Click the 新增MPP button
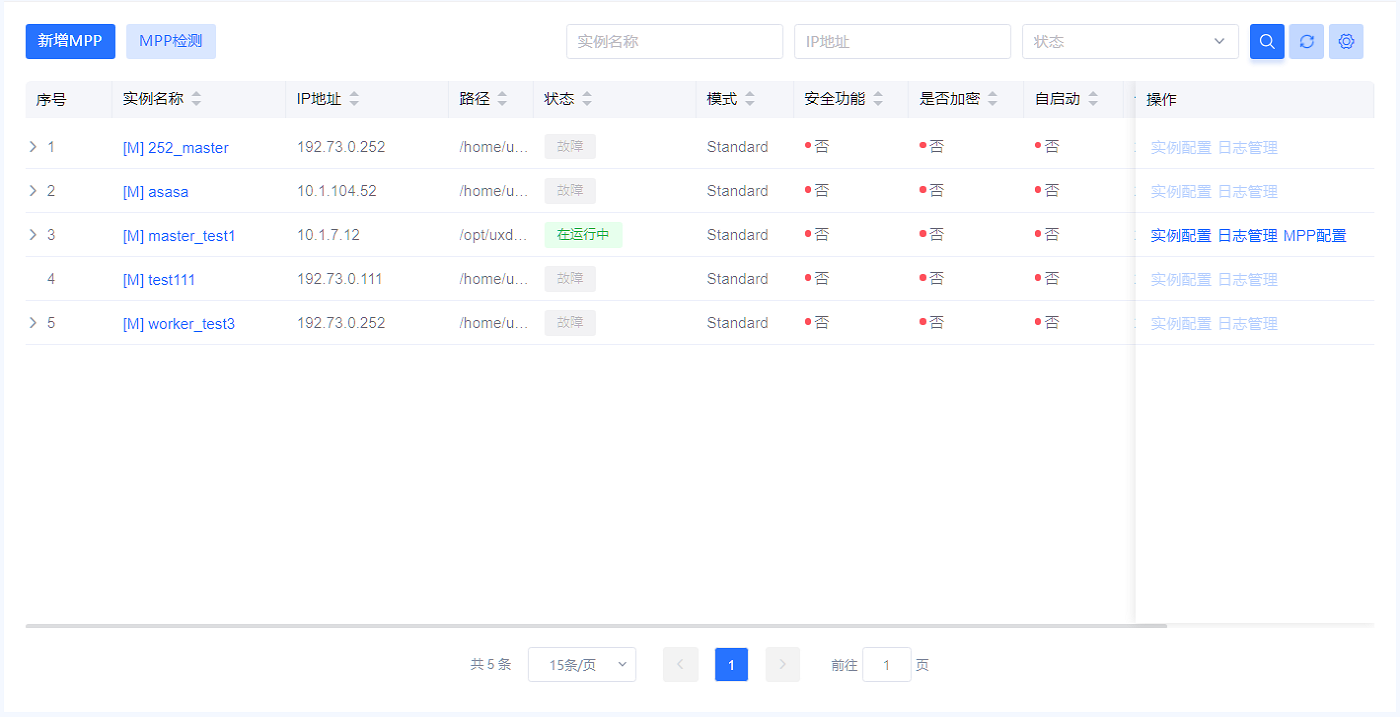Image resolution: width=1400 pixels, height=717 pixels. 70,41
